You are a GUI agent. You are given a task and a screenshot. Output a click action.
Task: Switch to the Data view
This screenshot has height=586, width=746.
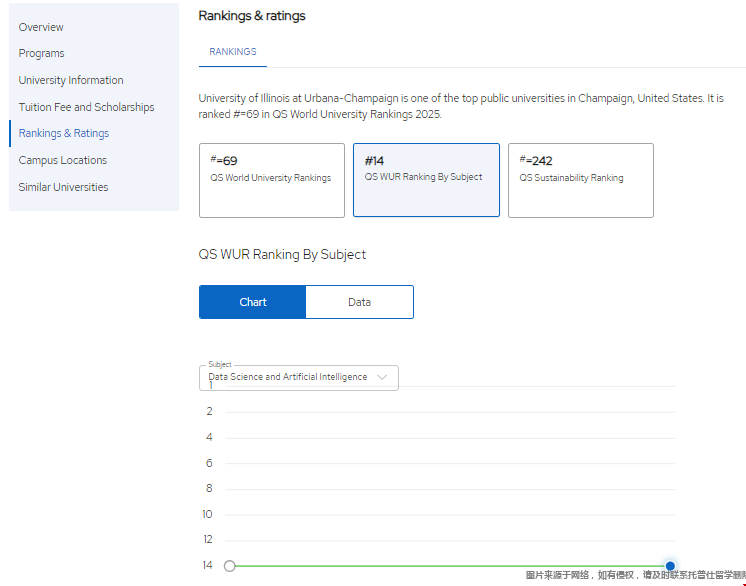click(359, 302)
